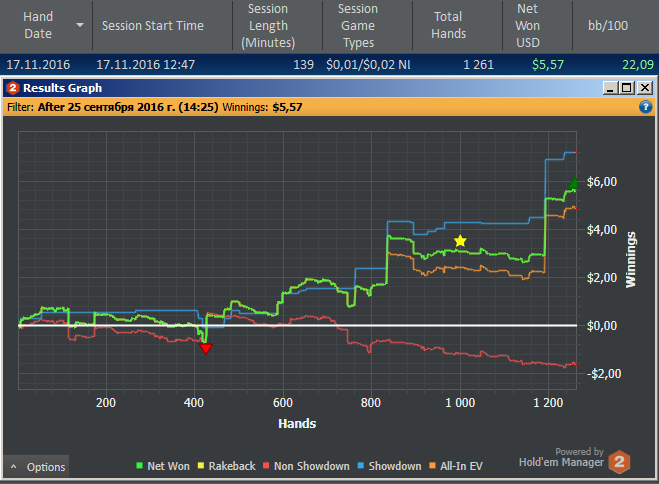This screenshot has width=659, height=484.
Task: Click the 200 hands x-axis label
Action: coord(105,403)
